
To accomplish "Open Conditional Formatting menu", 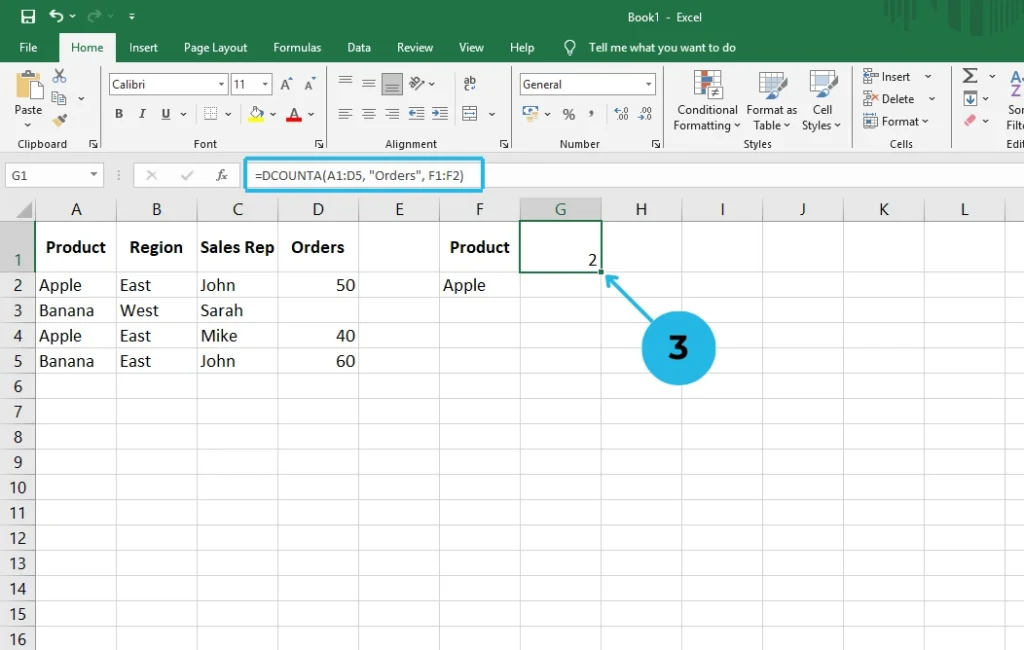I will click(x=707, y=101).
